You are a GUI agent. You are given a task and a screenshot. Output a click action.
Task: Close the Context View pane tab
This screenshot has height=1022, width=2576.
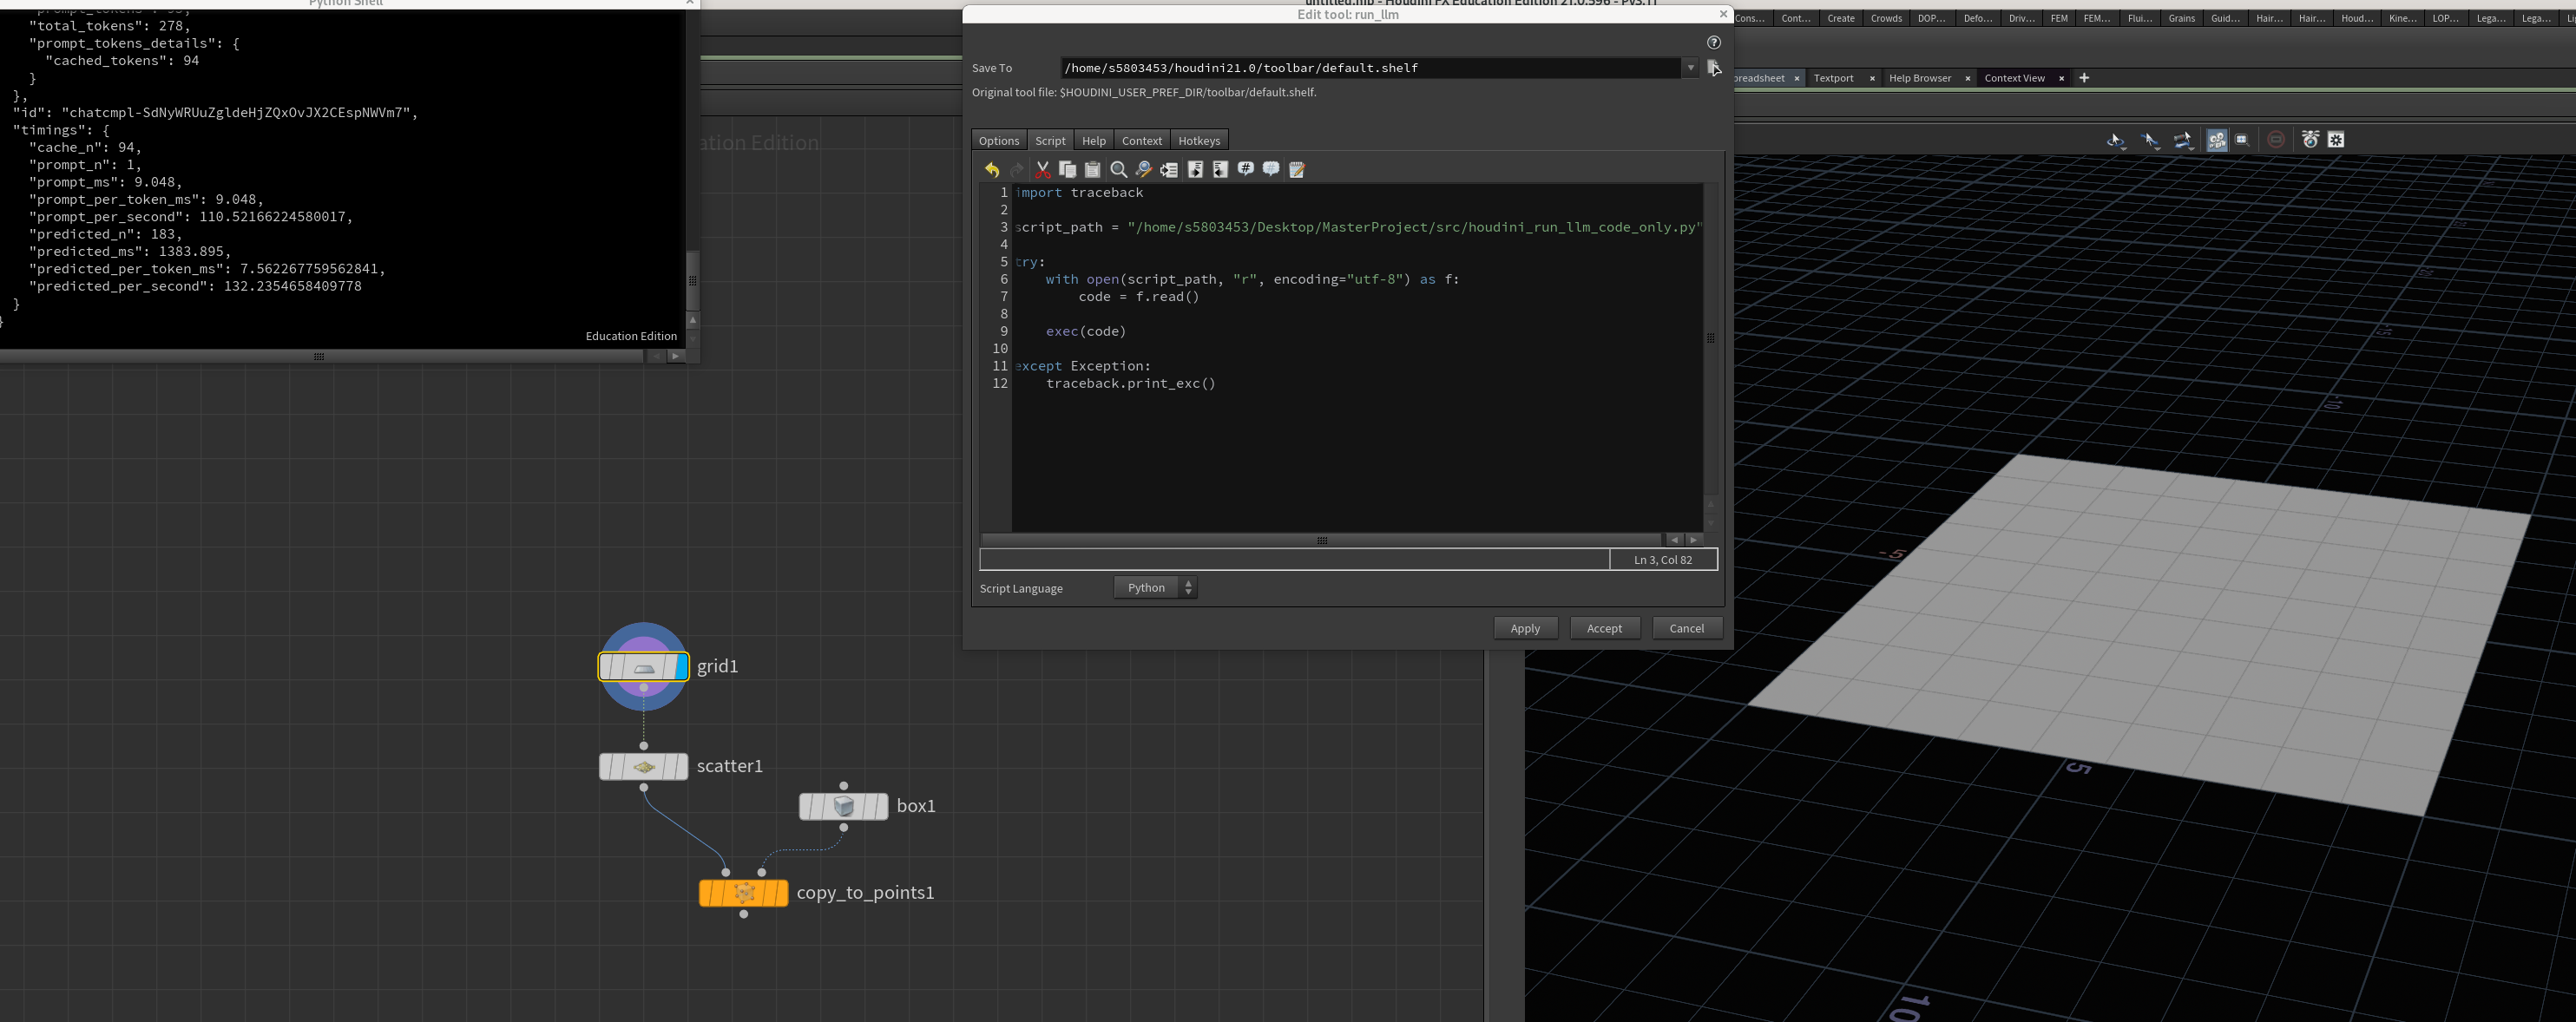(x=2061, y=78)
